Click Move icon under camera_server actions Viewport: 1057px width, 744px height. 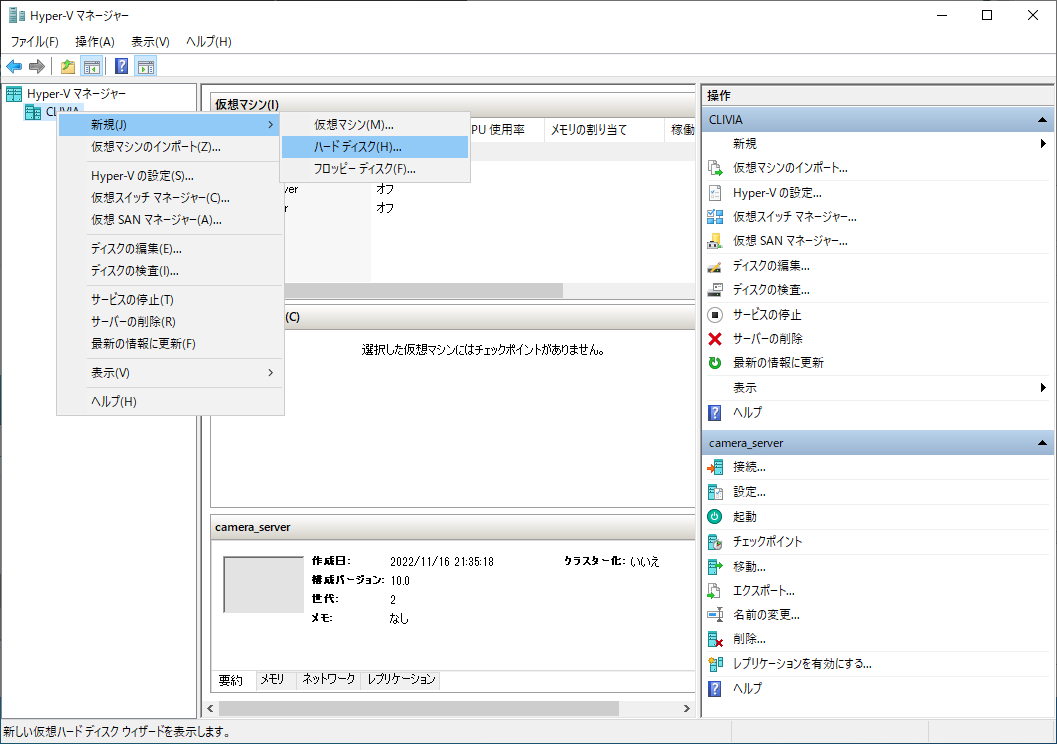point(715,566)
